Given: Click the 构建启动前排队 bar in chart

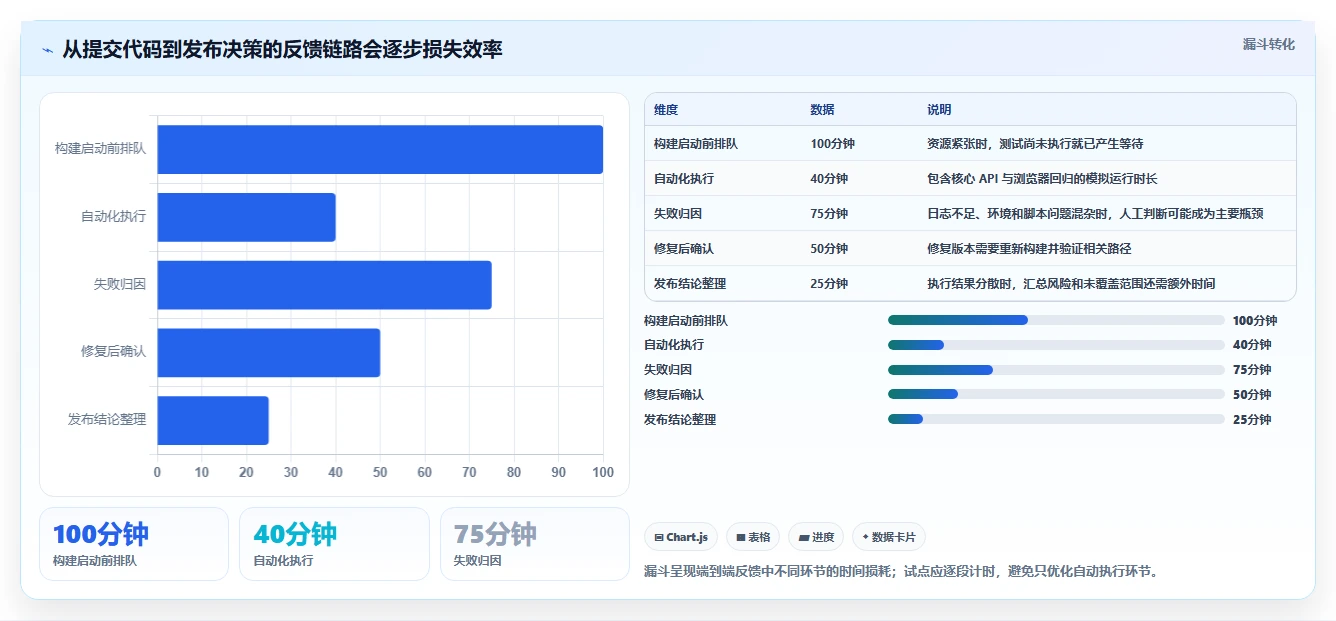Looking at the screenshot, I should click(x=380, y=149).
